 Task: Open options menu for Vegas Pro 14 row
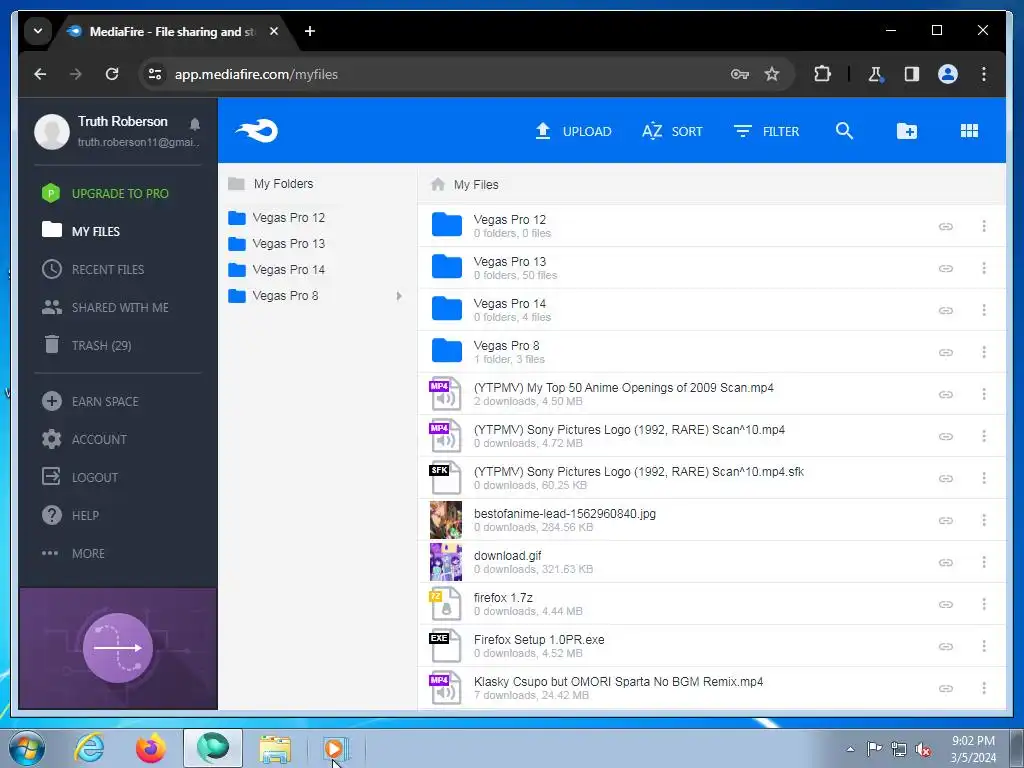[984, 310]
